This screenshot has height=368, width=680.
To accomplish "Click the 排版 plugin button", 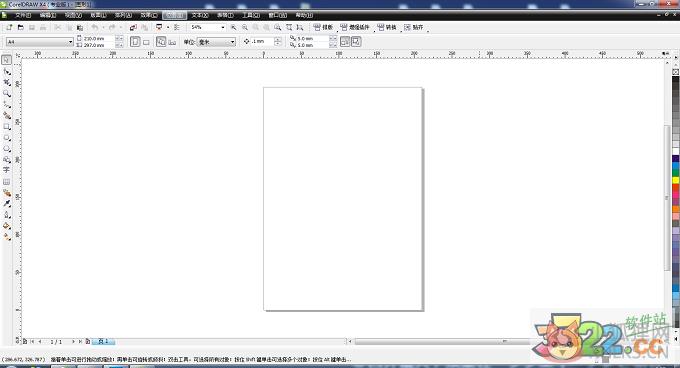I will coord(324,27).
